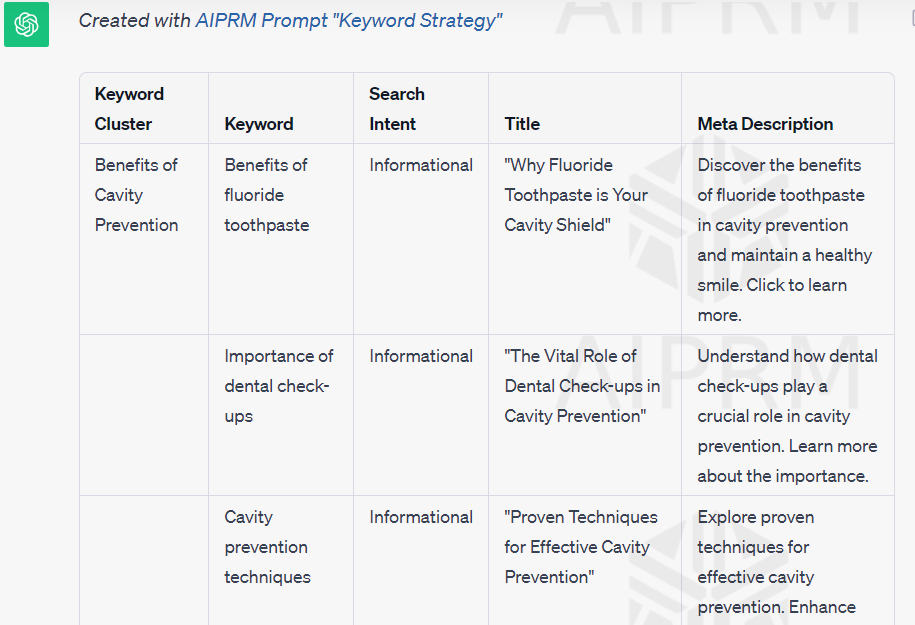Screen dimensions: 915x625
Task: Select the "Explore proven techniques" description cell
Action: 776,562
